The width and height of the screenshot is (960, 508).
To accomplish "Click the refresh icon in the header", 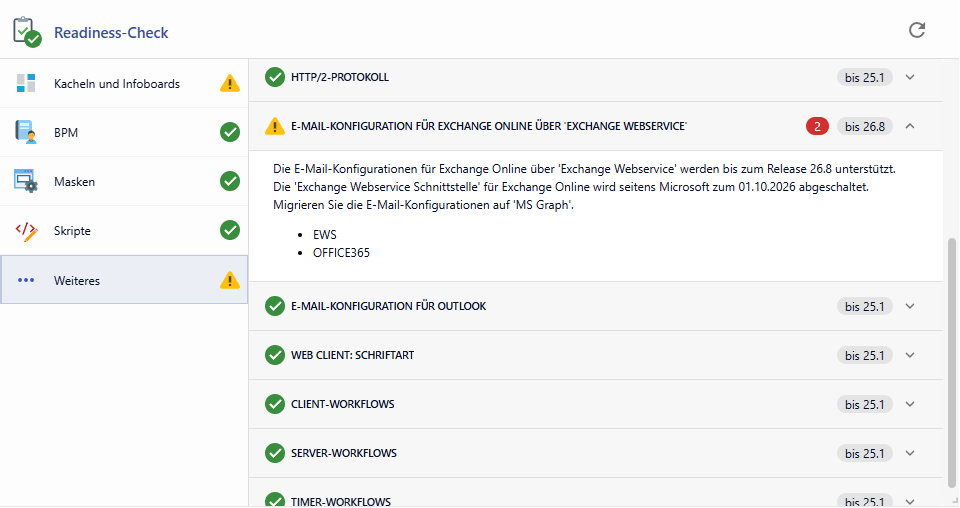I will coord(916,30).
